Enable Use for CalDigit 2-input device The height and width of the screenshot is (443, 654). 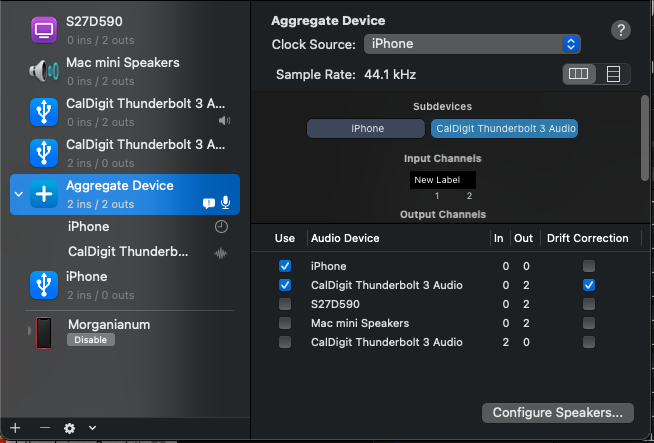point(285,342)
